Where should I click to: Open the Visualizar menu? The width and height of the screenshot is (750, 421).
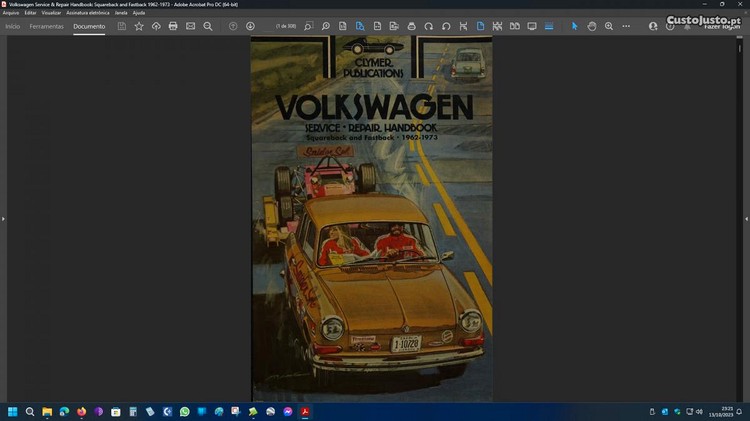51,13
